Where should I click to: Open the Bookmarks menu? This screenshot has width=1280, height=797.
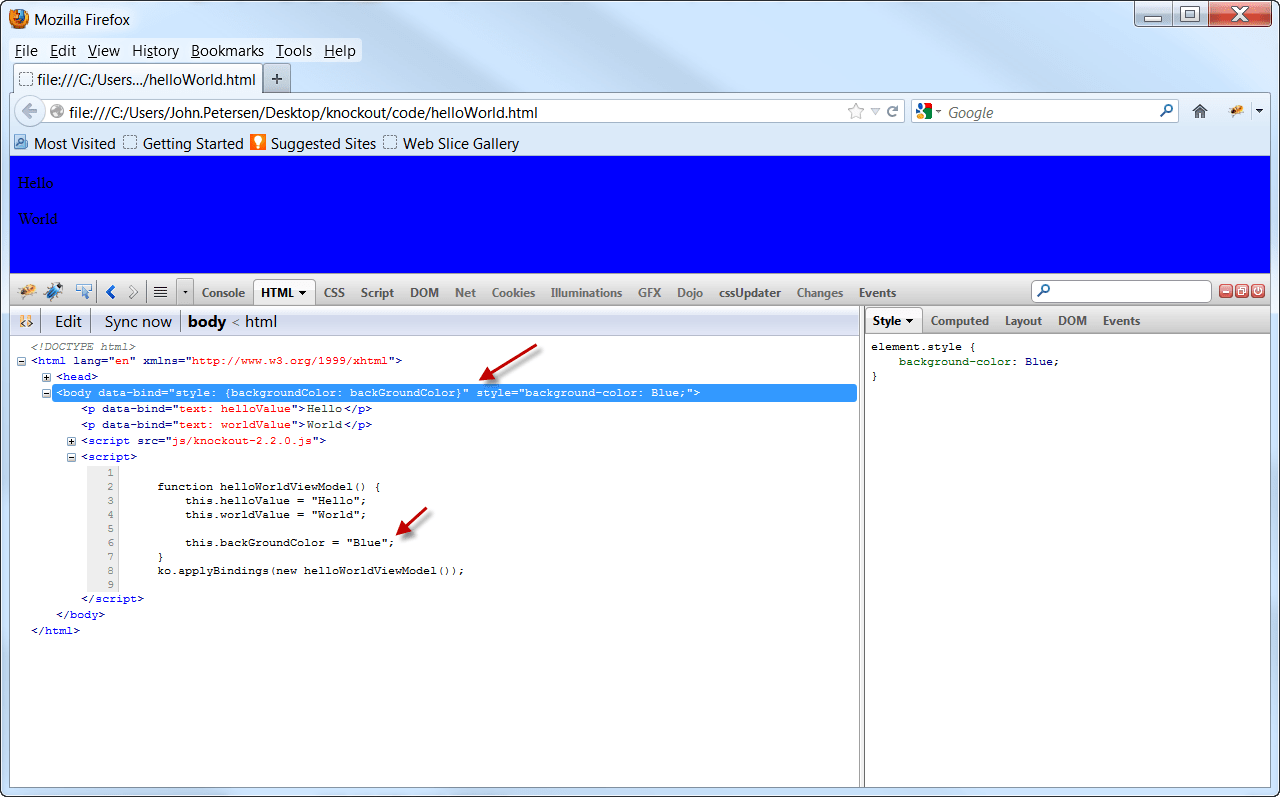coord(227,50)
